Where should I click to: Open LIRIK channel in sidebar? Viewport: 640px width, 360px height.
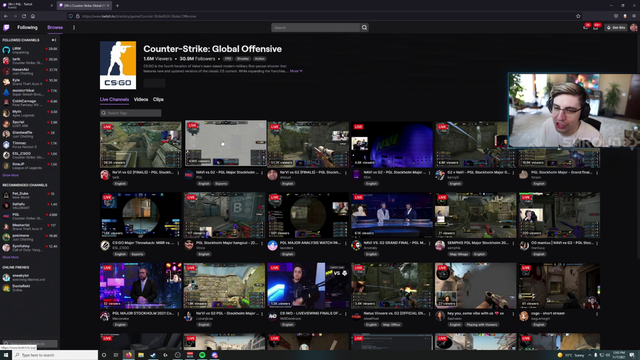point(30,50)
